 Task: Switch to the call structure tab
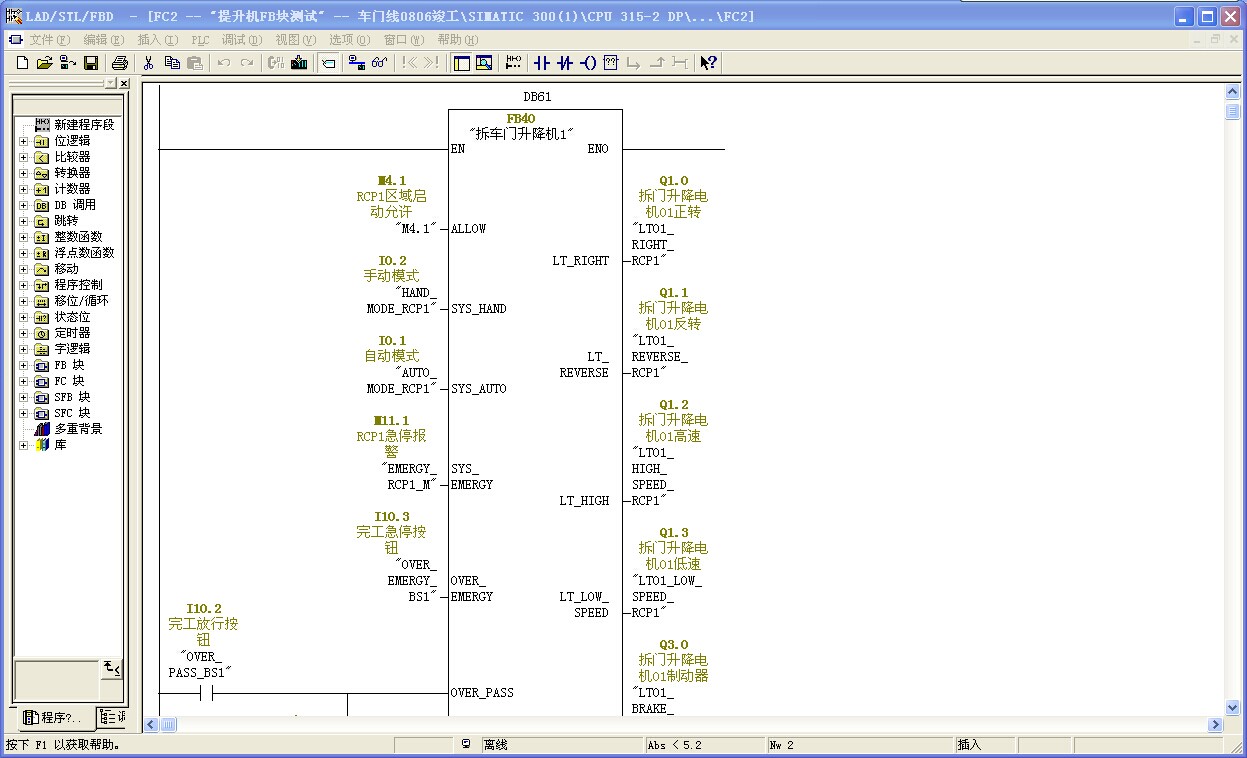tap(113, 718)
